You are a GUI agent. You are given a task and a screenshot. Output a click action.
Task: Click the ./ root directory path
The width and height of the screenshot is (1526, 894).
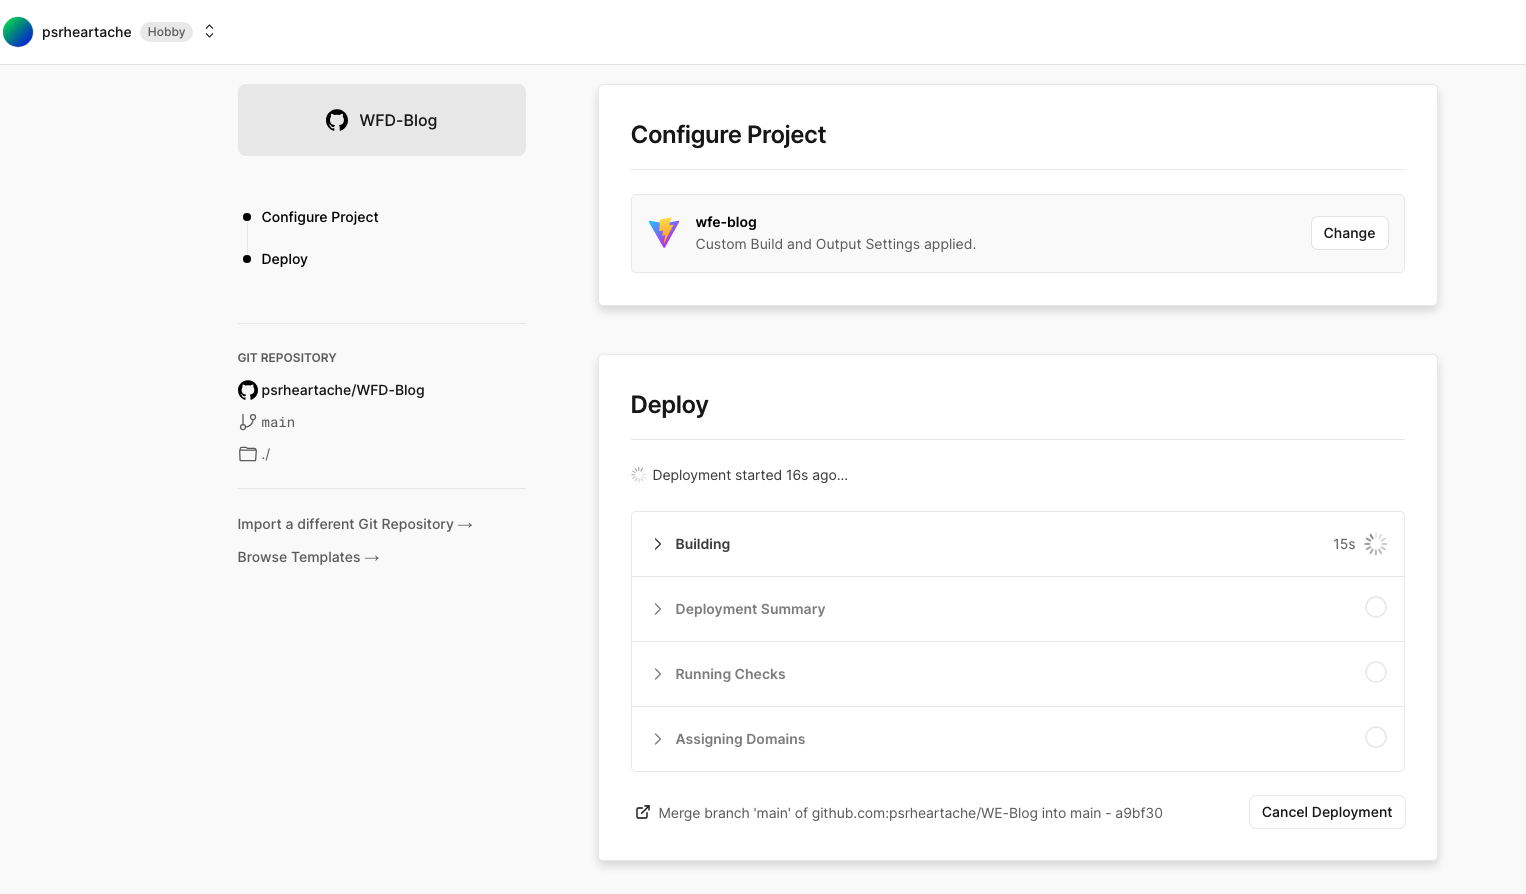(x=266, y=454)
